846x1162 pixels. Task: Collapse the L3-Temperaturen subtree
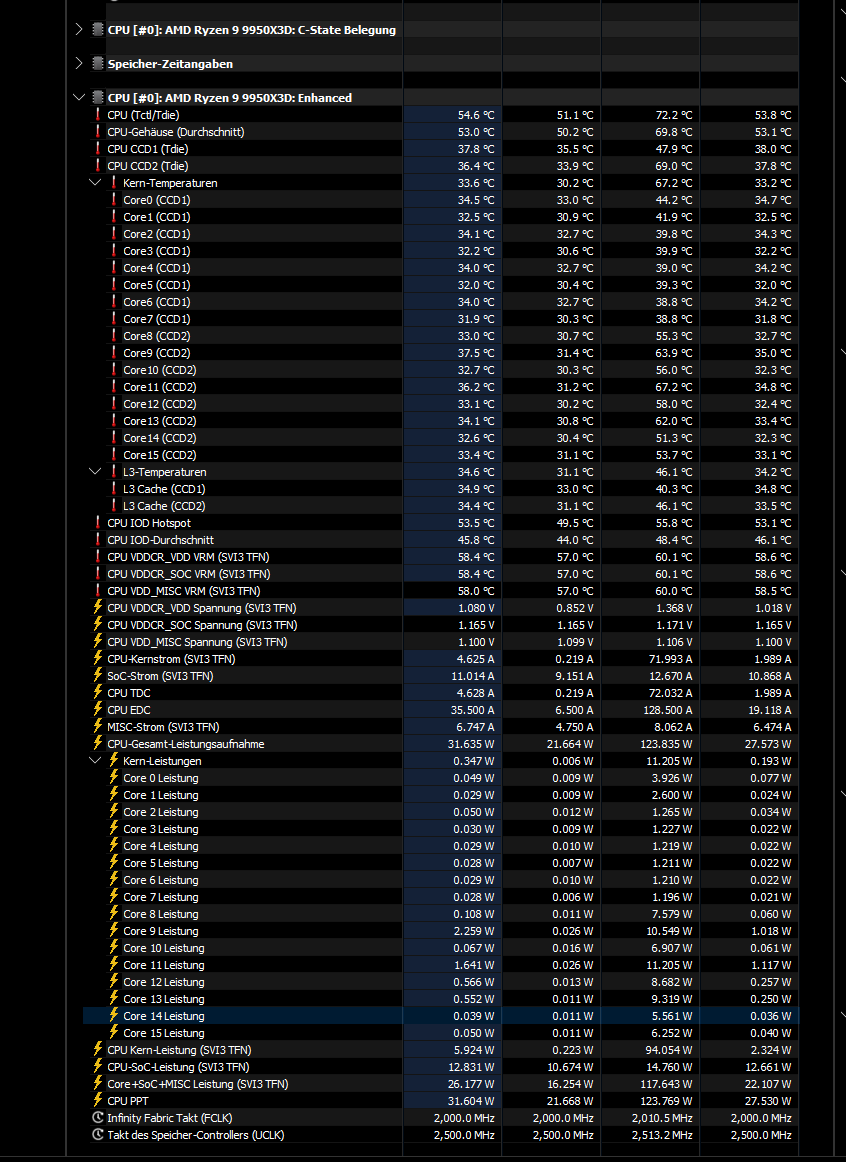pos(95,471)
